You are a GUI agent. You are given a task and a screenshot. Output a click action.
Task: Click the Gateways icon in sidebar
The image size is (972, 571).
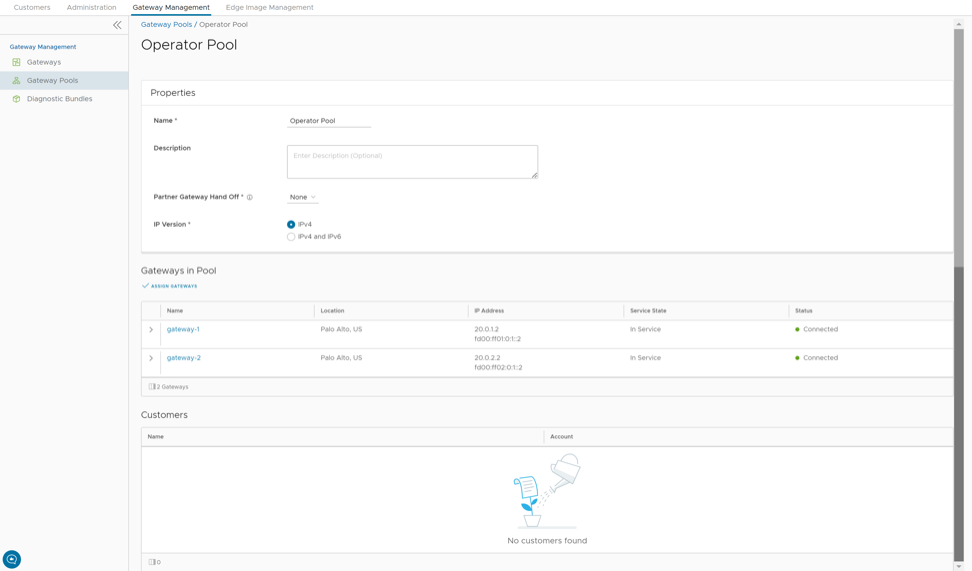tap(16, 62)
